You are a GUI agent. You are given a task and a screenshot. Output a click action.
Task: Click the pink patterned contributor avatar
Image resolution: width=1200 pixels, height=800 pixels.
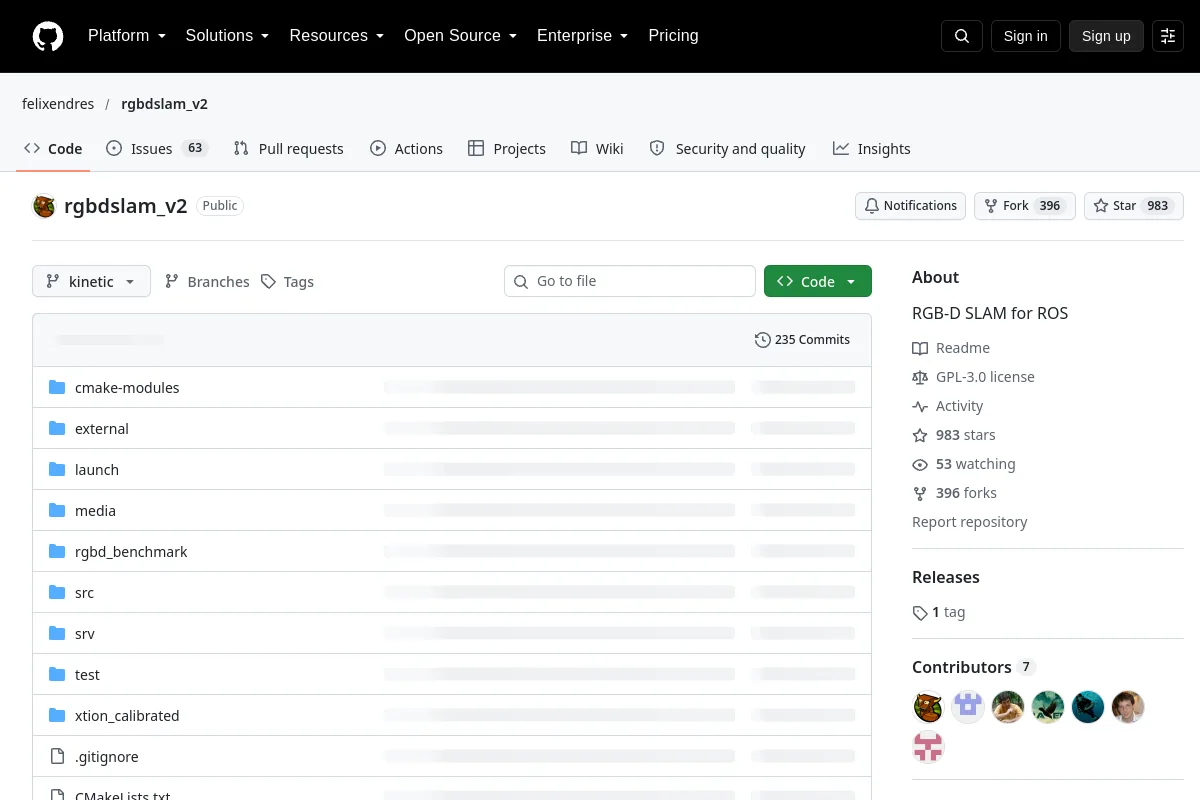click(928, 747)
